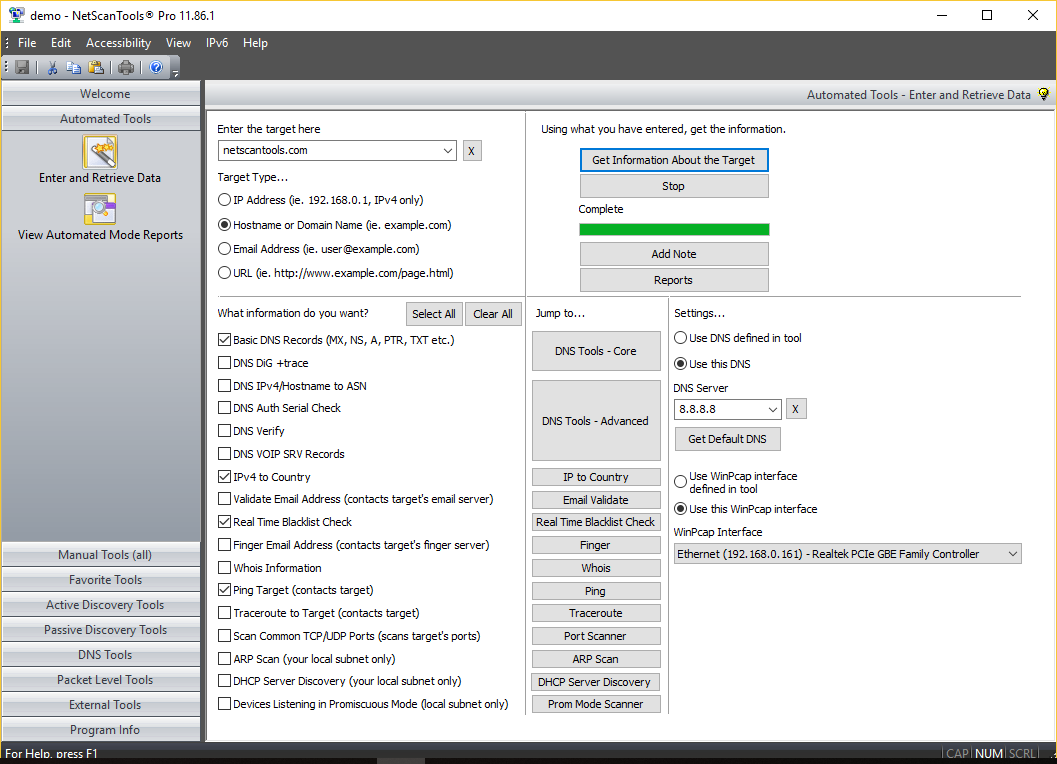Click the Save toolbar icon
This screenshot has width=1057, height=764.
pyautogui.click(x=22, y=67)
